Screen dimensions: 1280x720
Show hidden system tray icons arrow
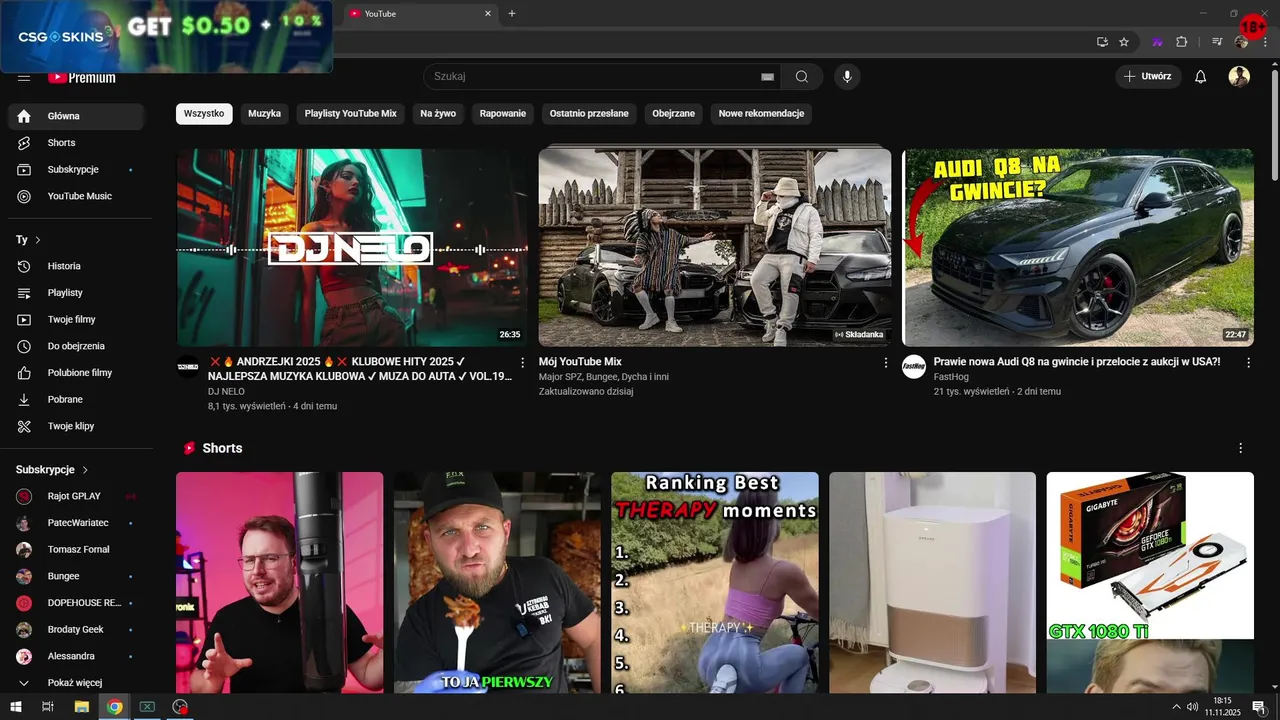(1176, 707)
